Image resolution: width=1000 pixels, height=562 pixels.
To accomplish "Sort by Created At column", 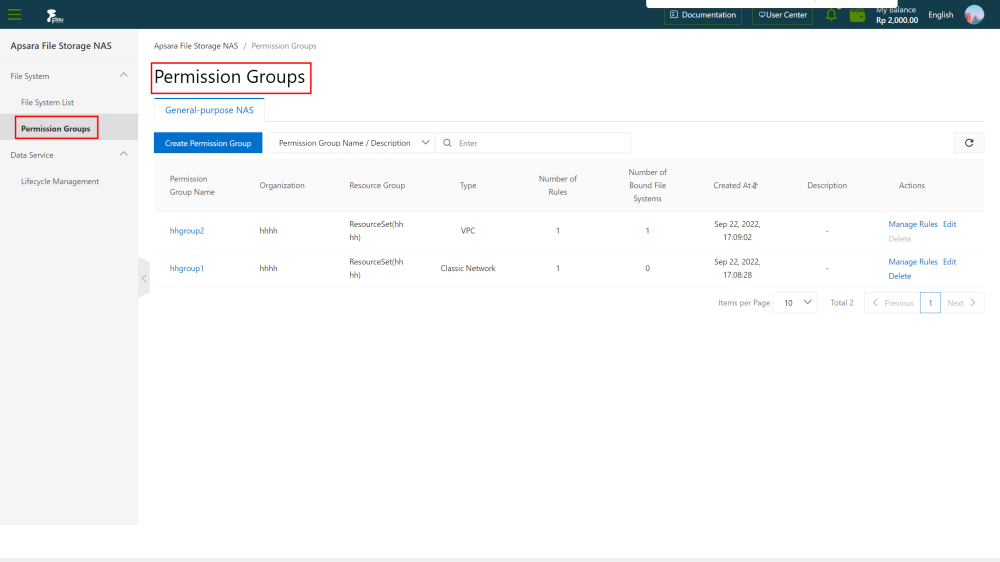I will coord(755,186).
